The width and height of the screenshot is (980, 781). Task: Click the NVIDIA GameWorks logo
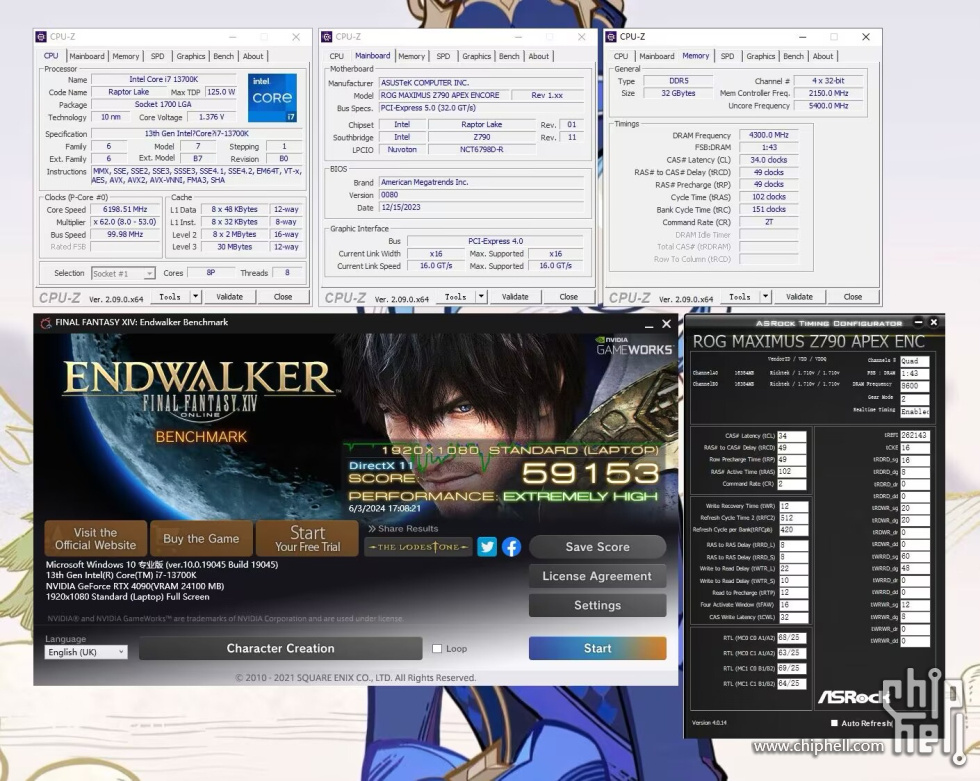click(634, 346)
